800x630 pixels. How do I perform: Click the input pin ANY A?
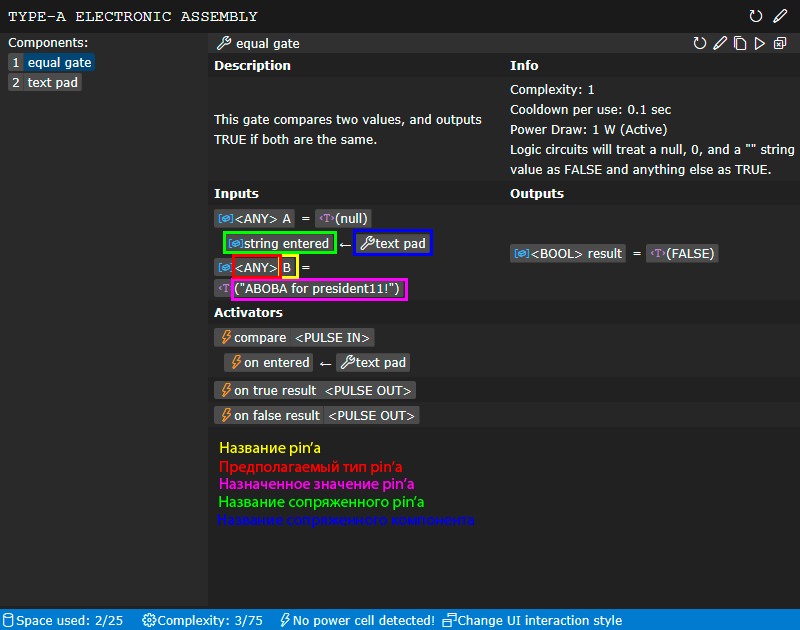pyautogui.click(x=254, y=218)
